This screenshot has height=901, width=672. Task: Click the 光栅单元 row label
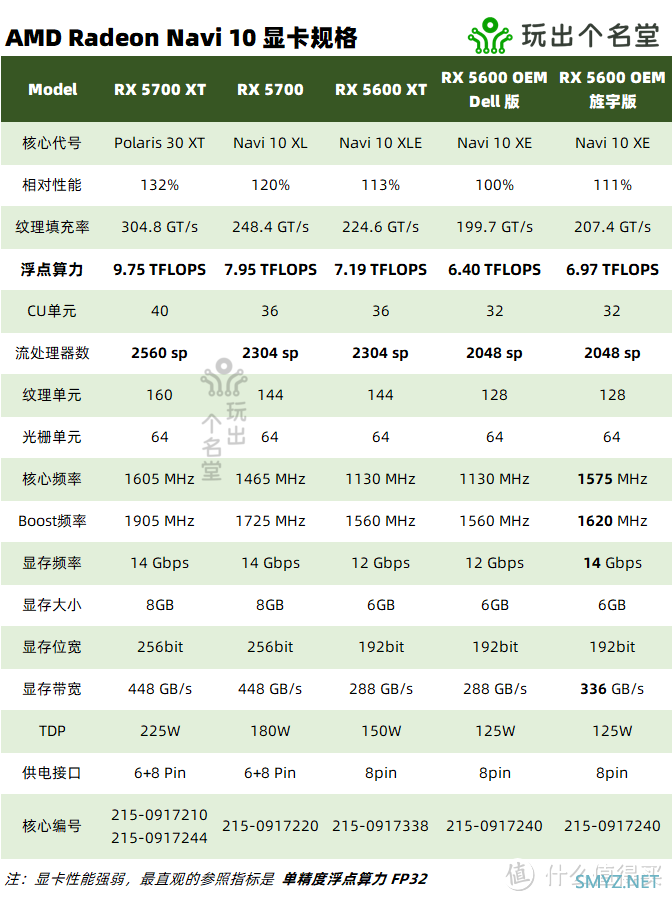[x=52, y=437]
